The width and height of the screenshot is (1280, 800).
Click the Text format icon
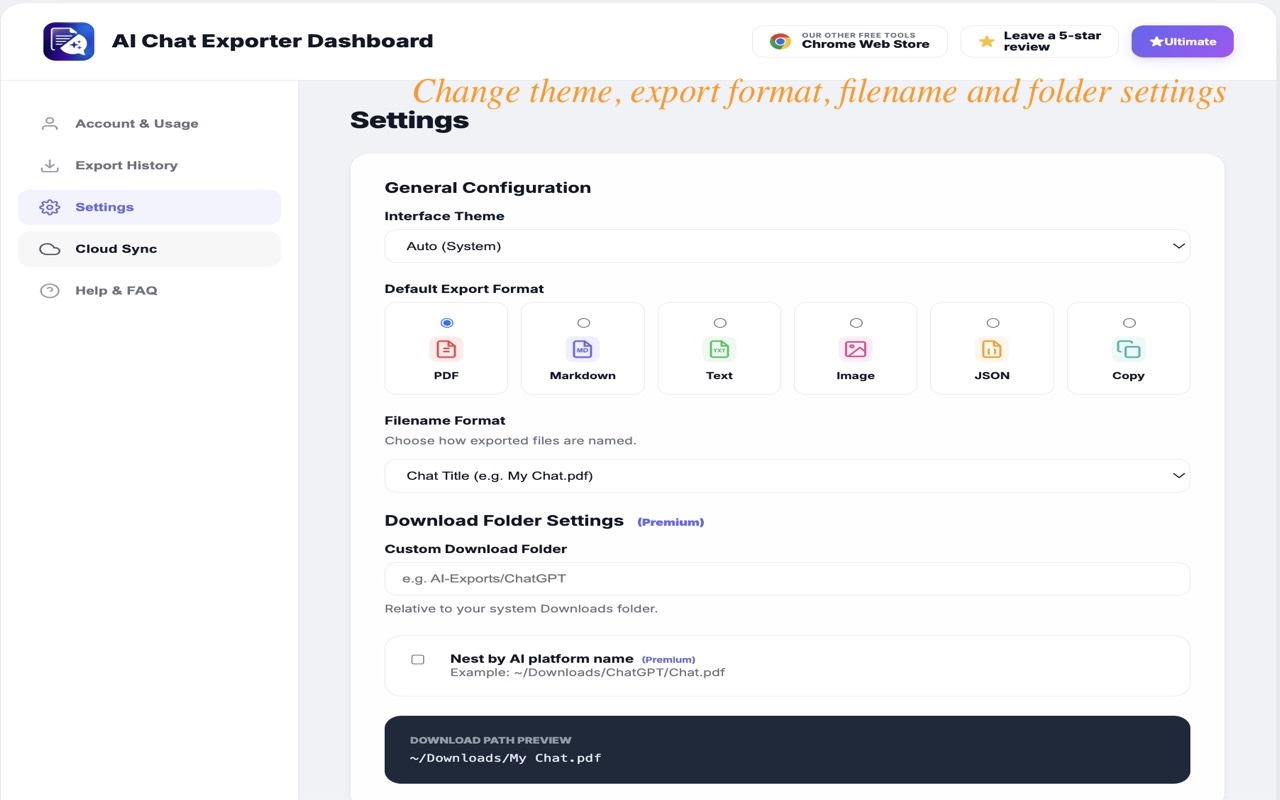pyautogui.click(x=719, y=349)
